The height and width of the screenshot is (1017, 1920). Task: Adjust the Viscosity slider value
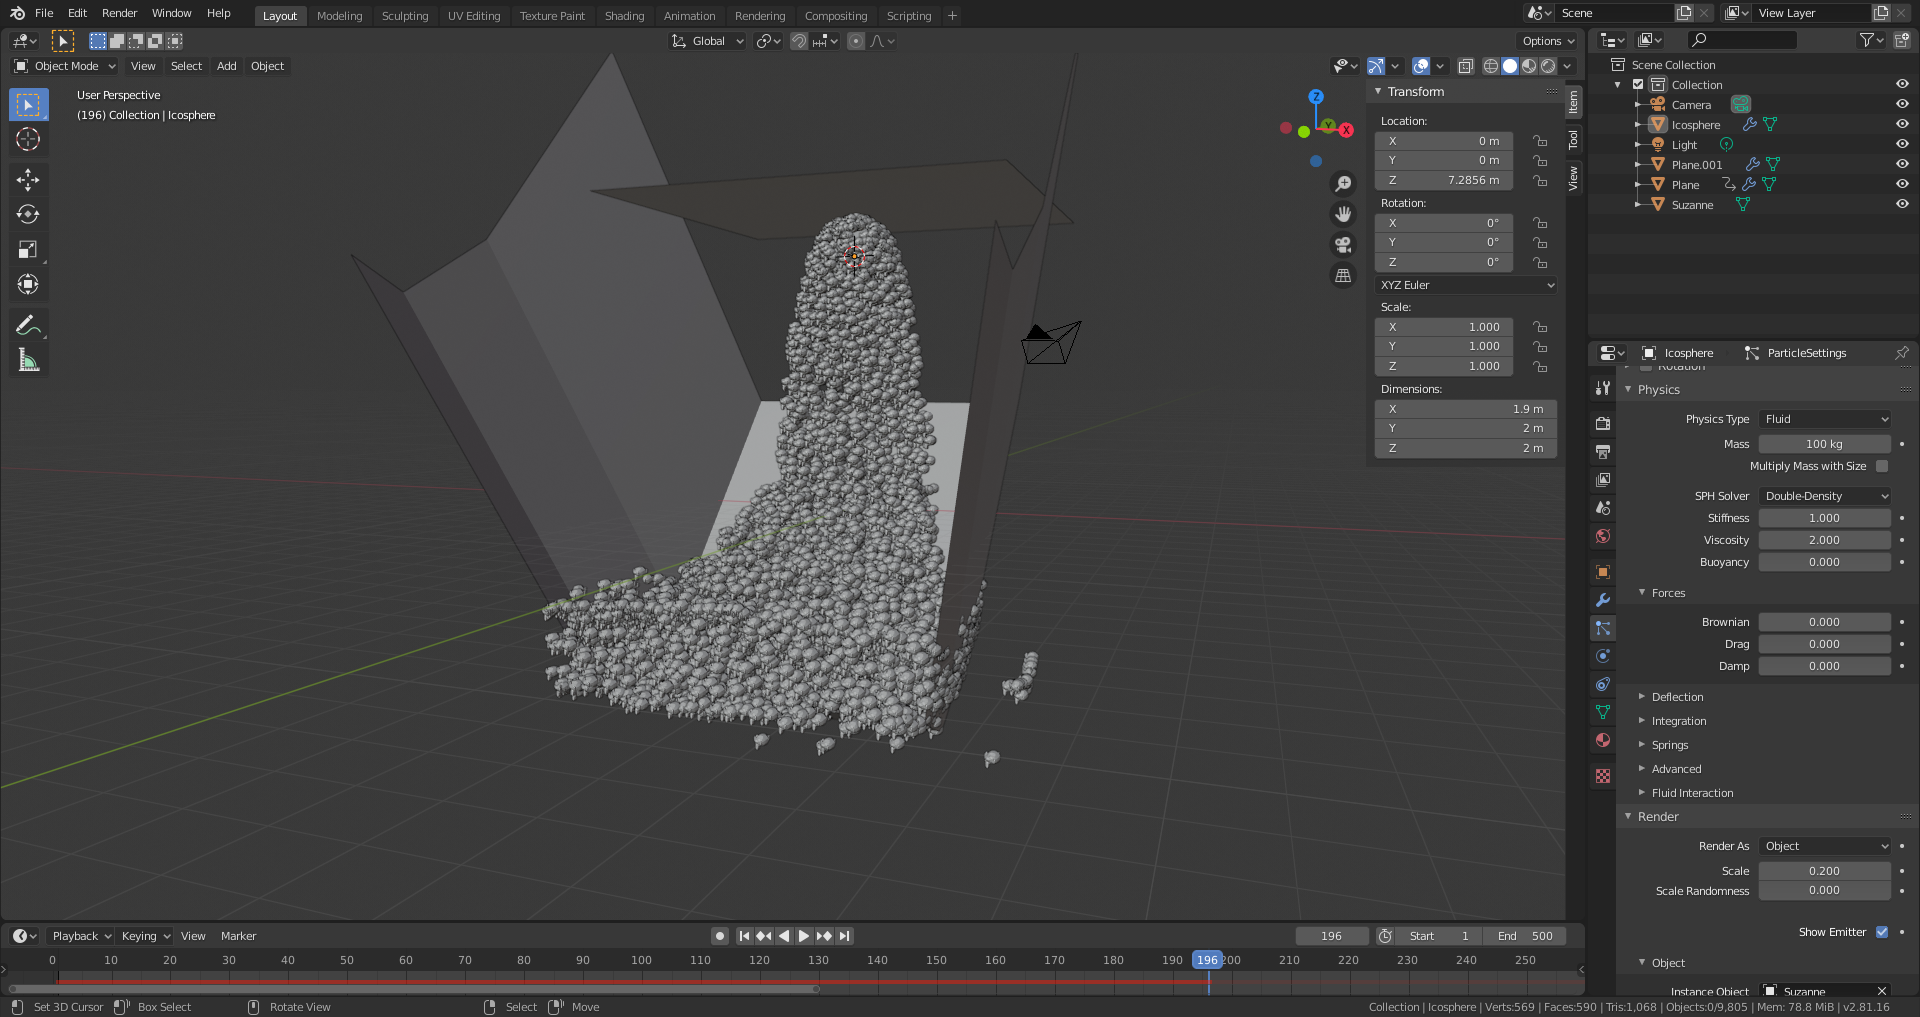click(1825, 540)
